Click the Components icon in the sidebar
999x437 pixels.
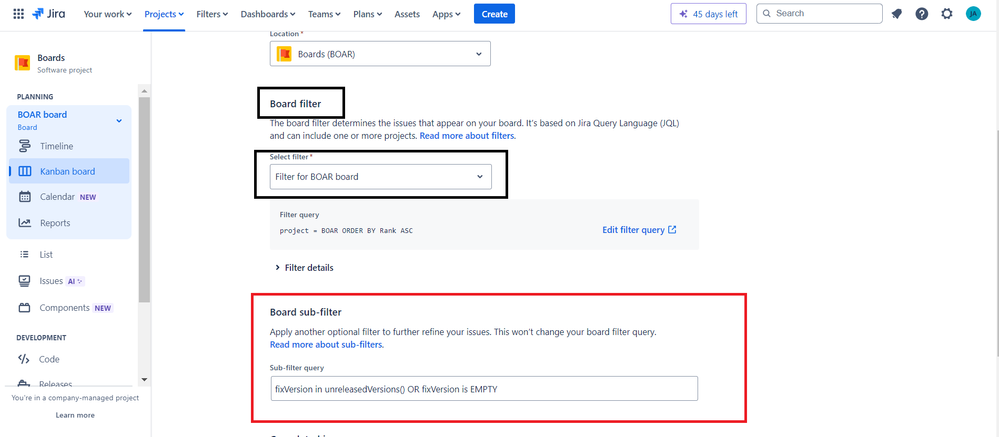pyautogui.click(x=25, y=308)
